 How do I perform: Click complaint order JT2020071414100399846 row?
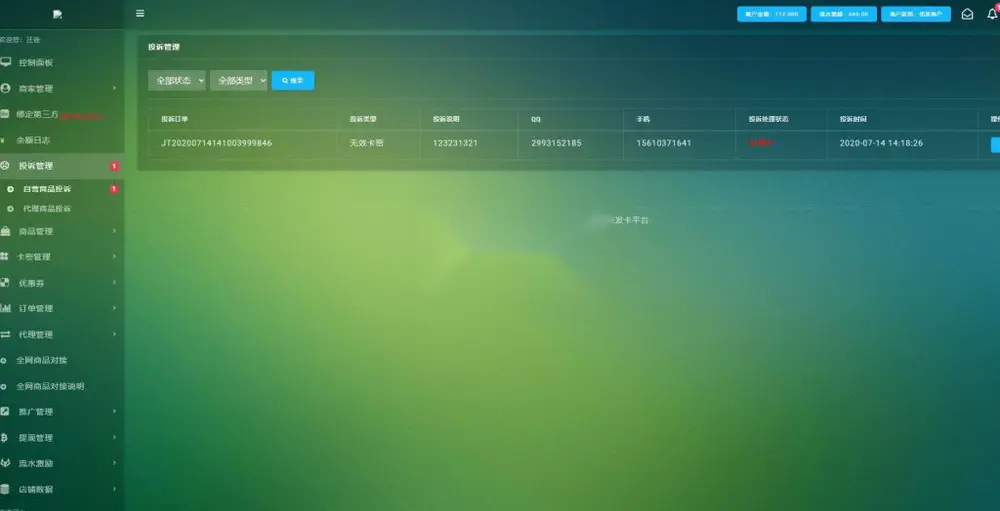pos(574,143)
